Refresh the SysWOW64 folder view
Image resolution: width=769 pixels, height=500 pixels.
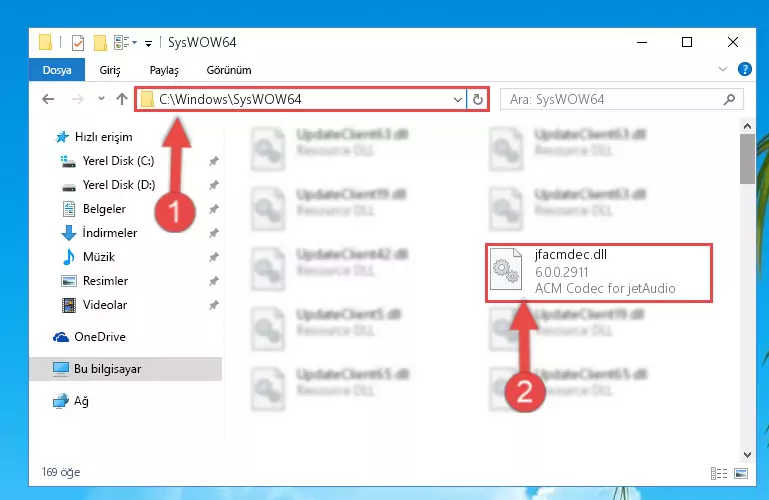[x=478, y=100]
